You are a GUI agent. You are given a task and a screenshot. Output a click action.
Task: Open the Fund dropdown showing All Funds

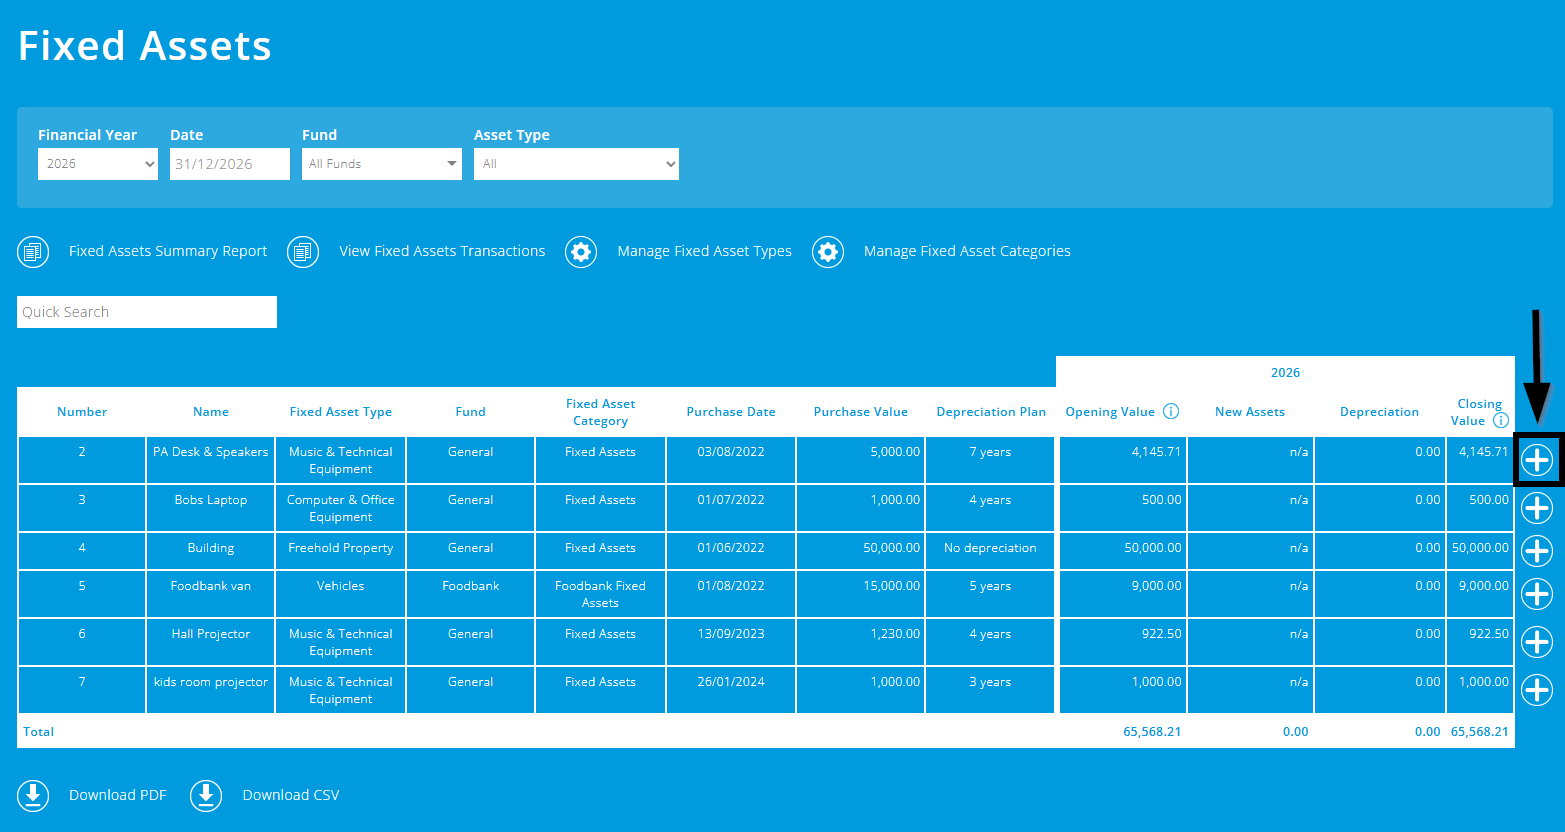[x=381, y=163]
